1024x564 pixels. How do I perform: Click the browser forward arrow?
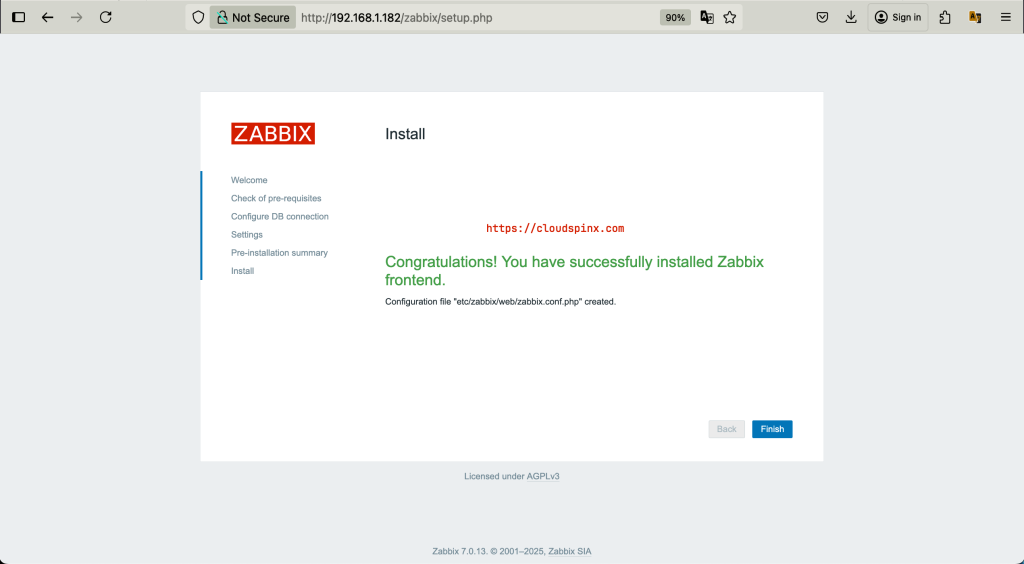click(76, 18)
